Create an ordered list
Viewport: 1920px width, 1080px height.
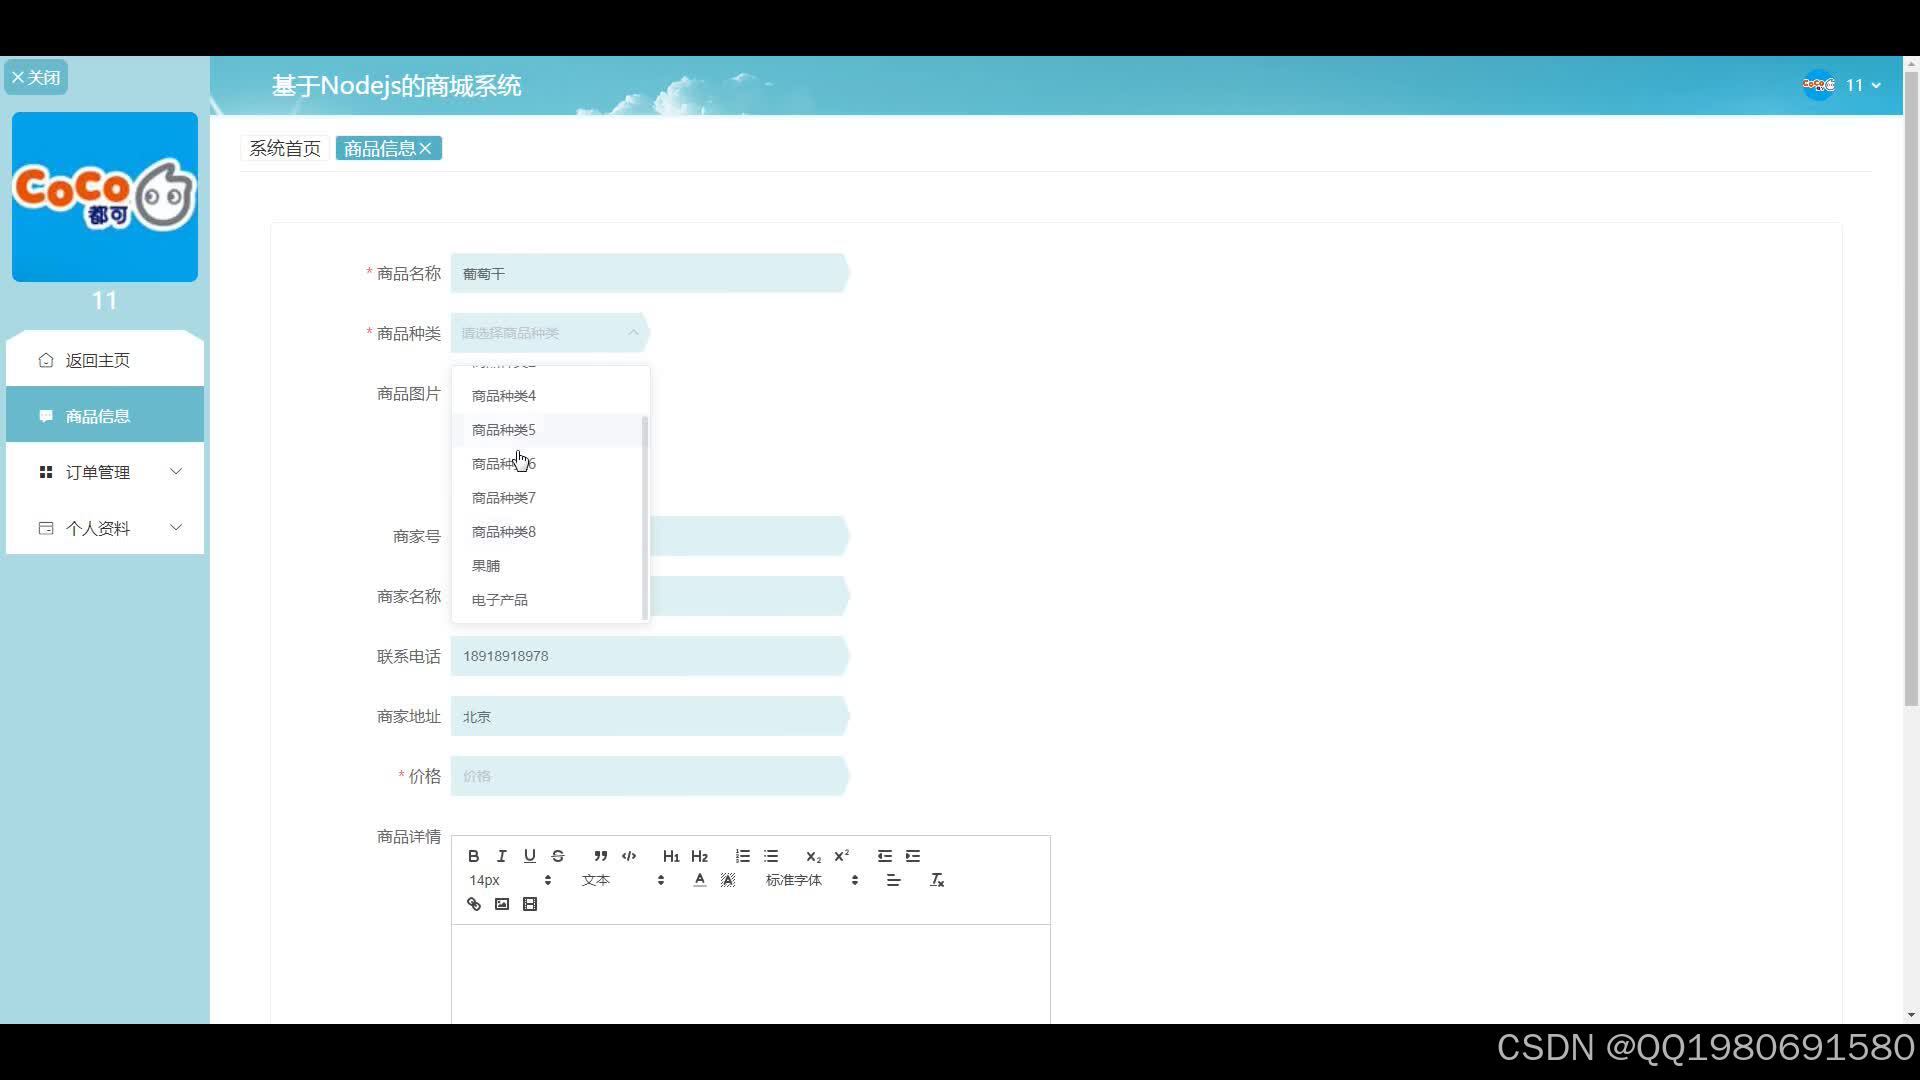click(742, 856)
